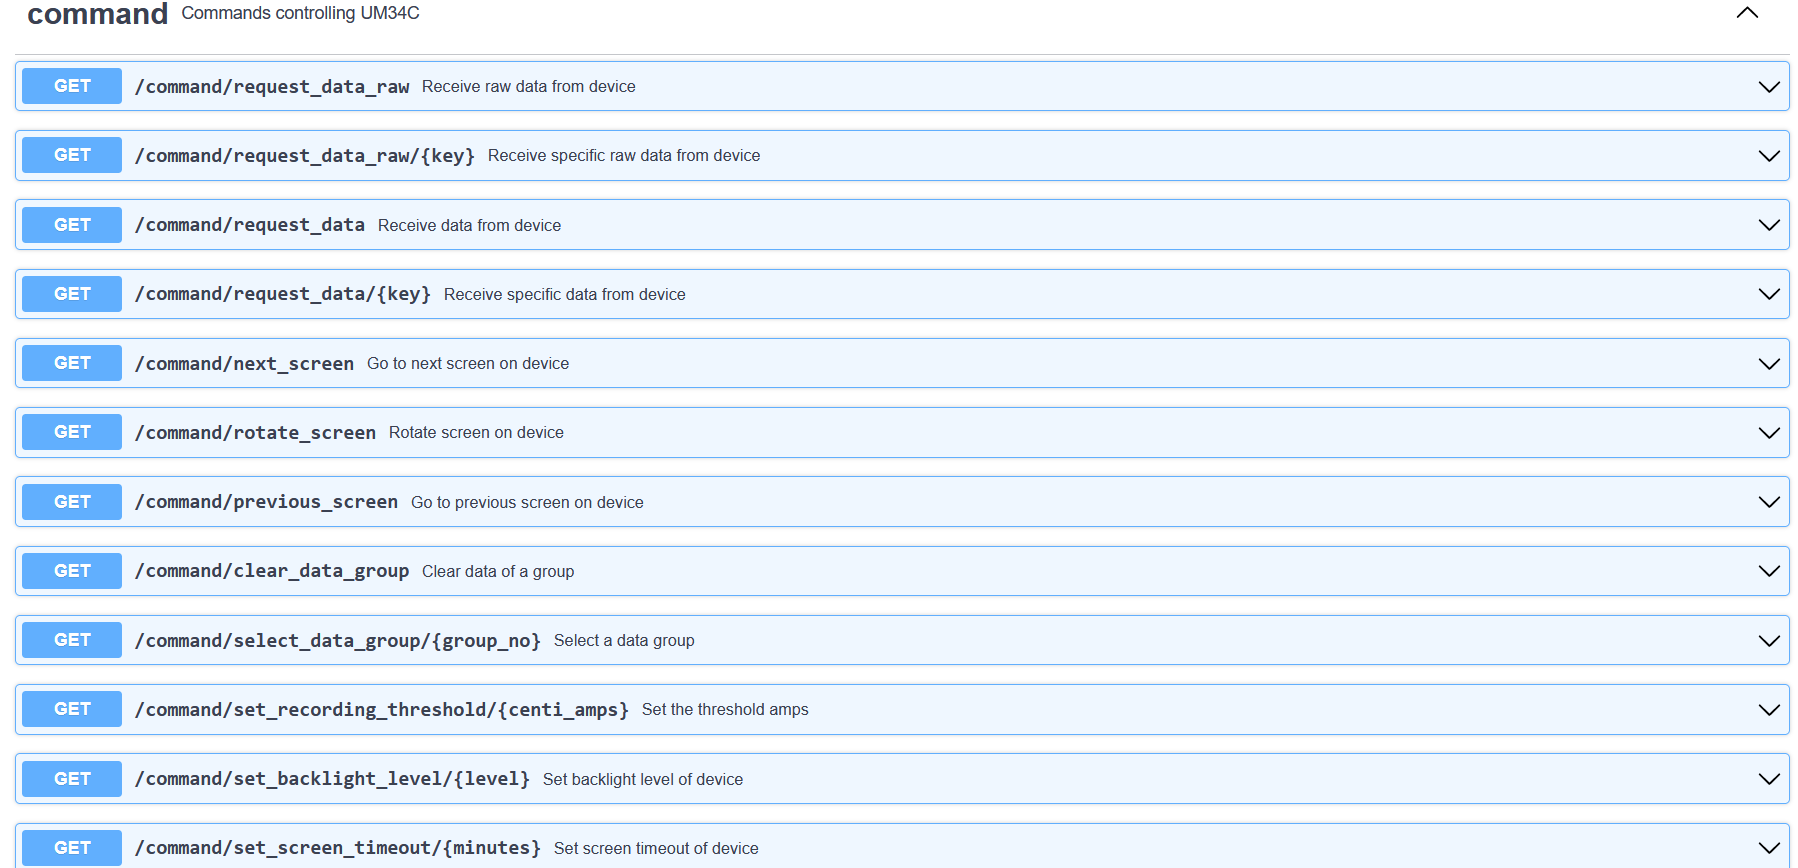This screenshot has height=868, width=1798.
Task: Expand the request_data_raw endpoint chevron
Action: click(1769, 87)
